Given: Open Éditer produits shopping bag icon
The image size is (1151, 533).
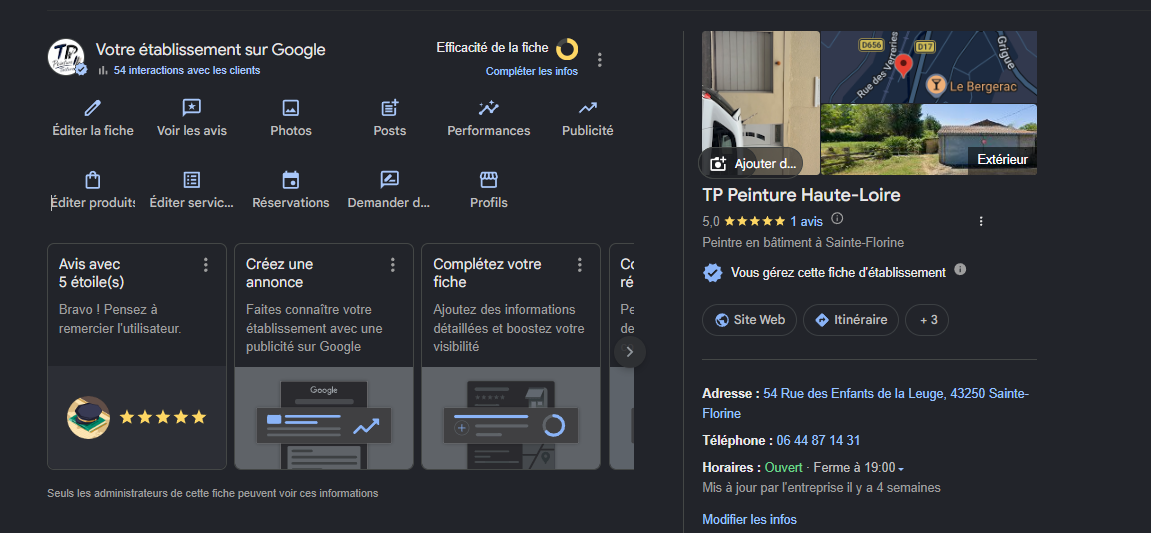Looking at the screenshot, I should [x=92, y=180].
